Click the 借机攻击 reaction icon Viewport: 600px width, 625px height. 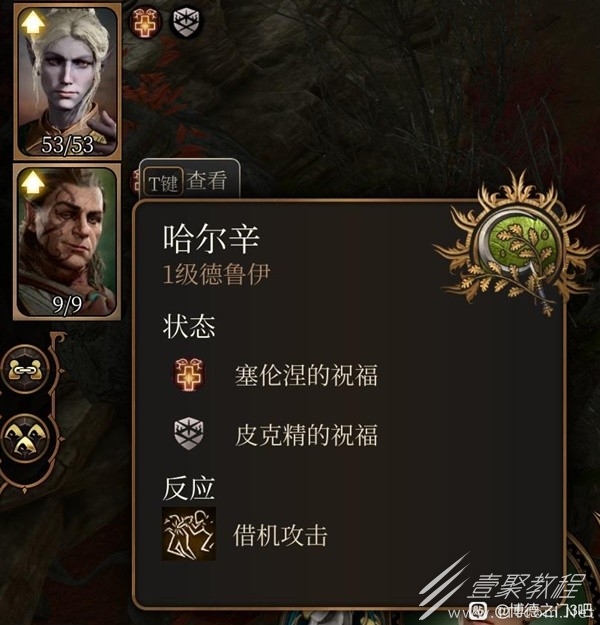pyautogui.click(x=189, y=534)
